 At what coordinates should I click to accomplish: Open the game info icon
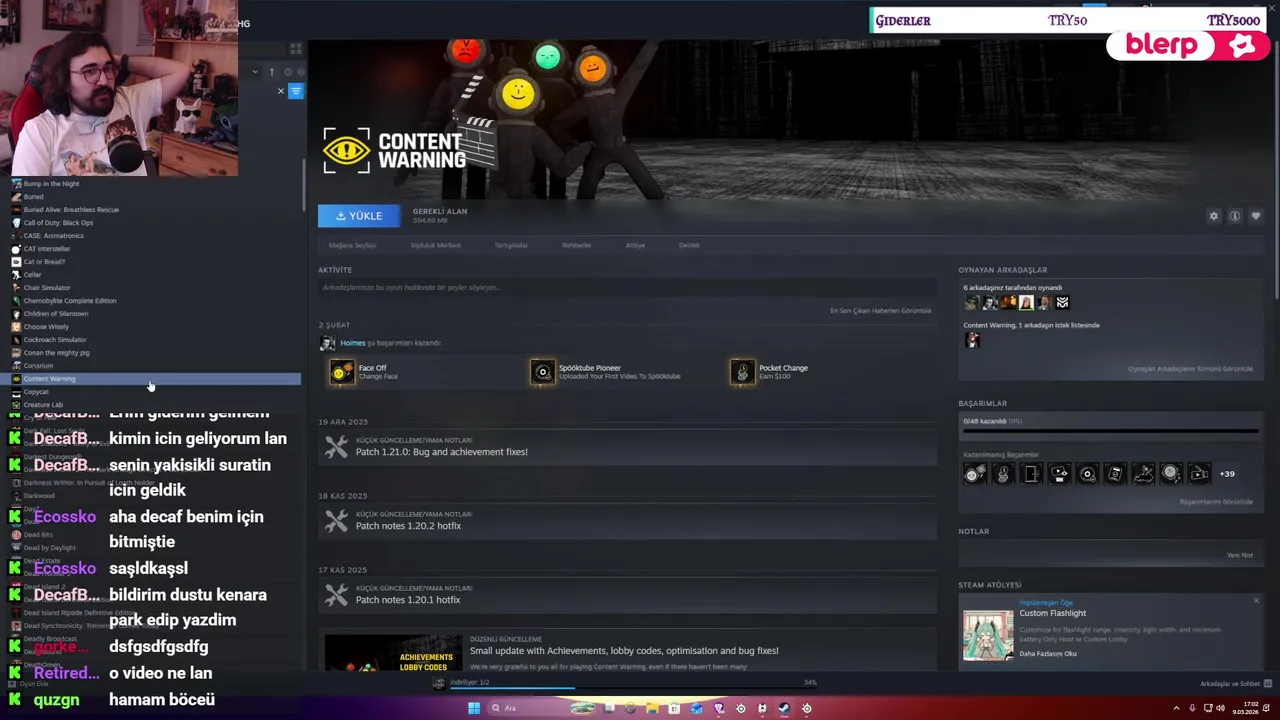pyautogui.click(x=1235, y=216)
